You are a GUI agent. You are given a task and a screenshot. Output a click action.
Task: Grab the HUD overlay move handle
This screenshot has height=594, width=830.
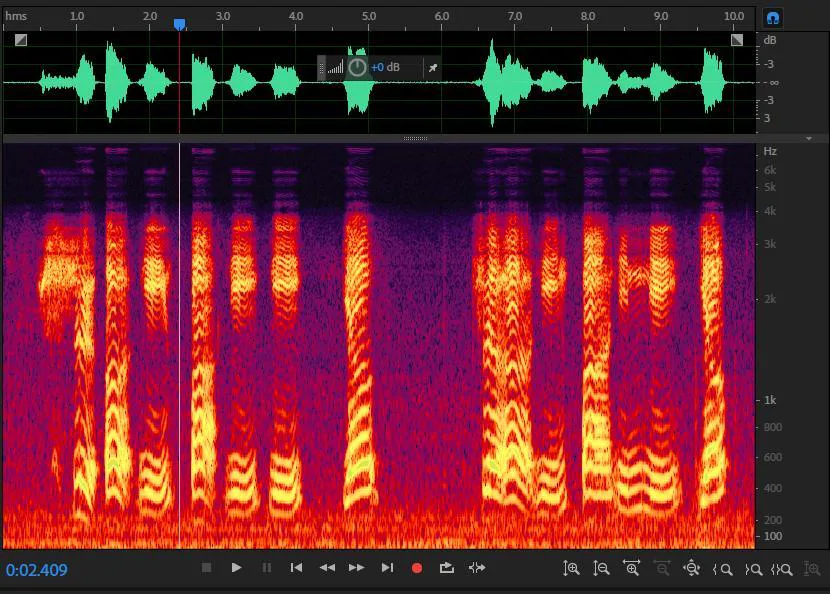click(321, 68)
